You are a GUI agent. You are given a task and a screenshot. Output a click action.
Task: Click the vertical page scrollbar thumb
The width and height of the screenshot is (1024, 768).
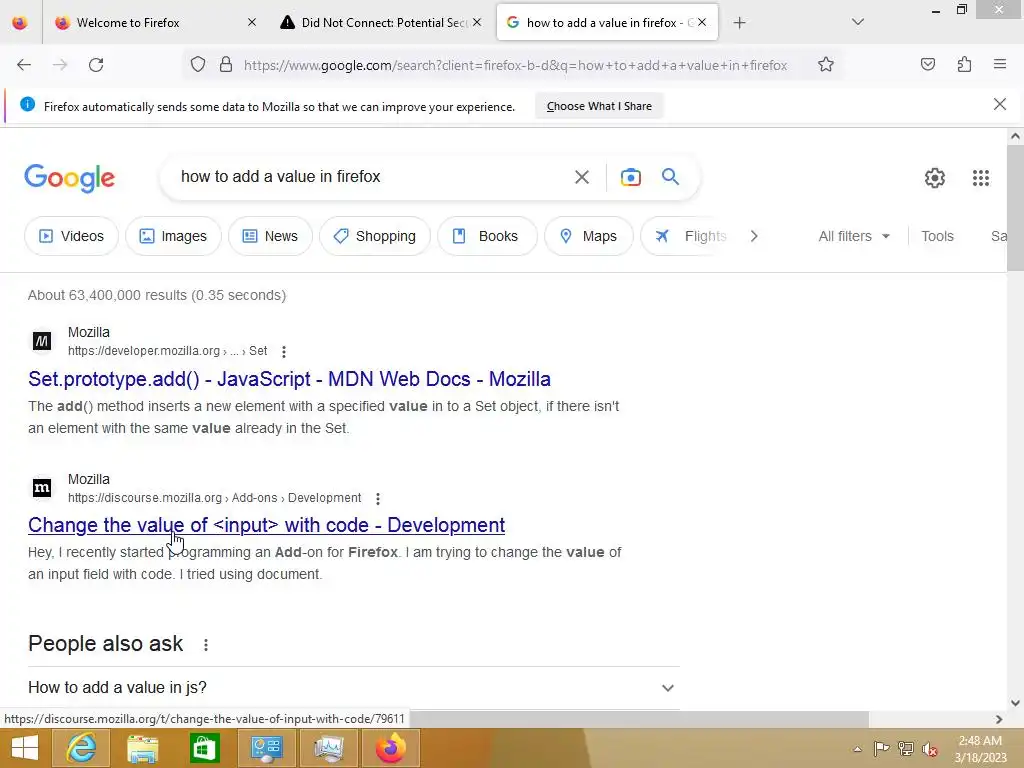pos(1015,208)
